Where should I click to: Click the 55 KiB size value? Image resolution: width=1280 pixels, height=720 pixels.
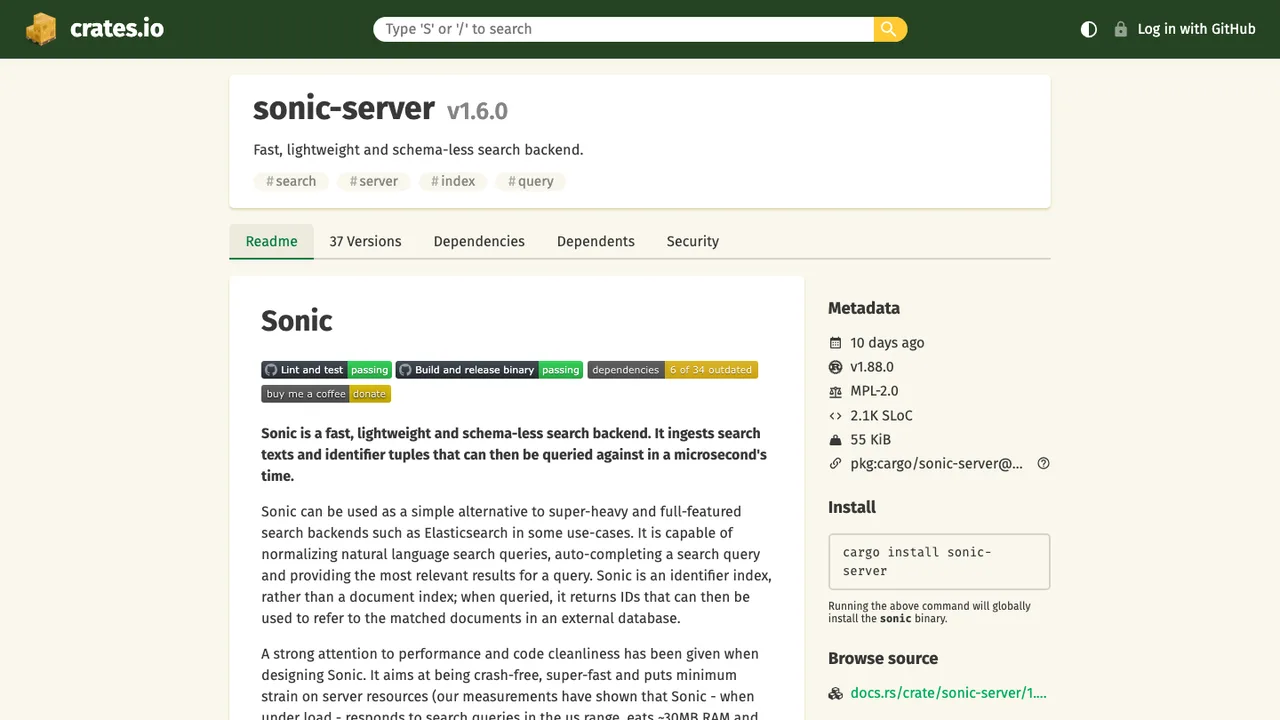click(870, 440)
